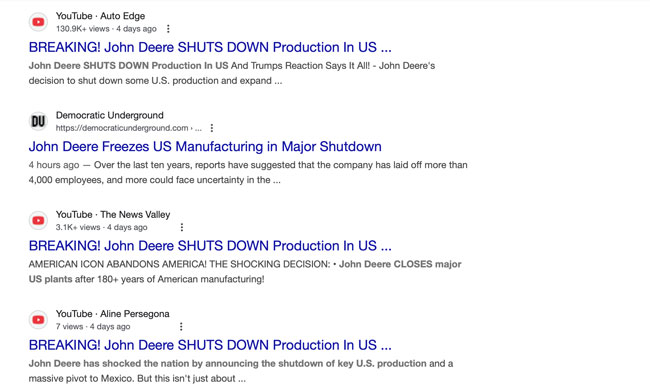The width and height of the screenshot is (650, 391).
Task: Open three-dot menu for Auto Edge result
Action: (x=168, y=29)
